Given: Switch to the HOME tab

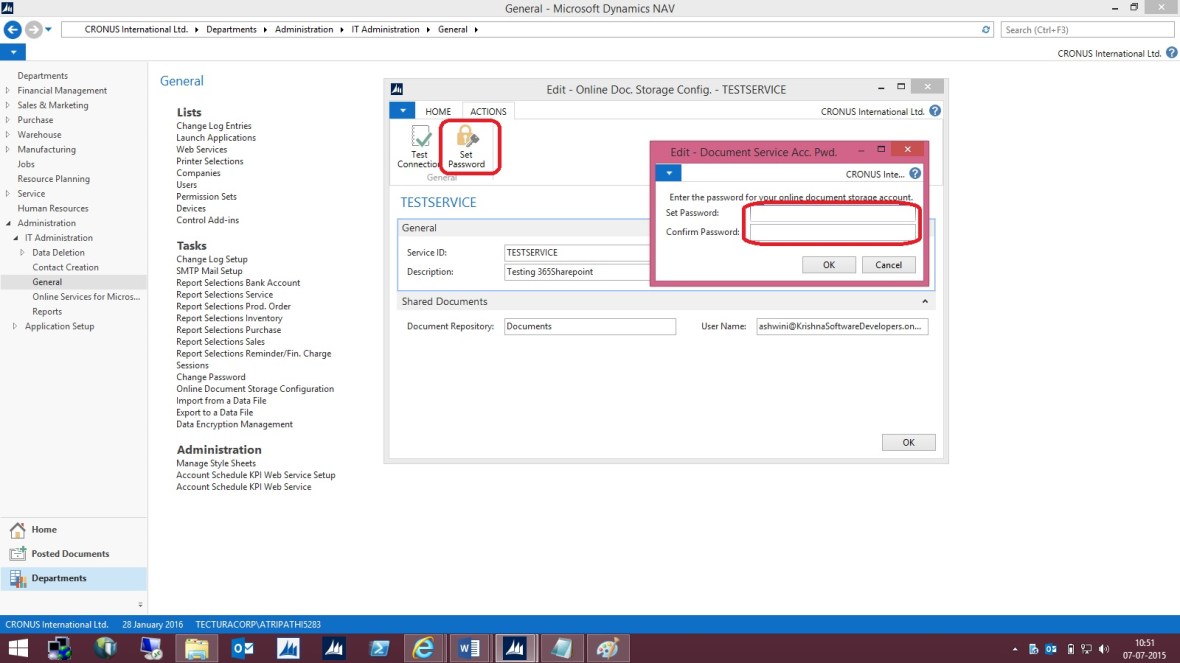Looking at the screenshot, I should coord(438,111).
